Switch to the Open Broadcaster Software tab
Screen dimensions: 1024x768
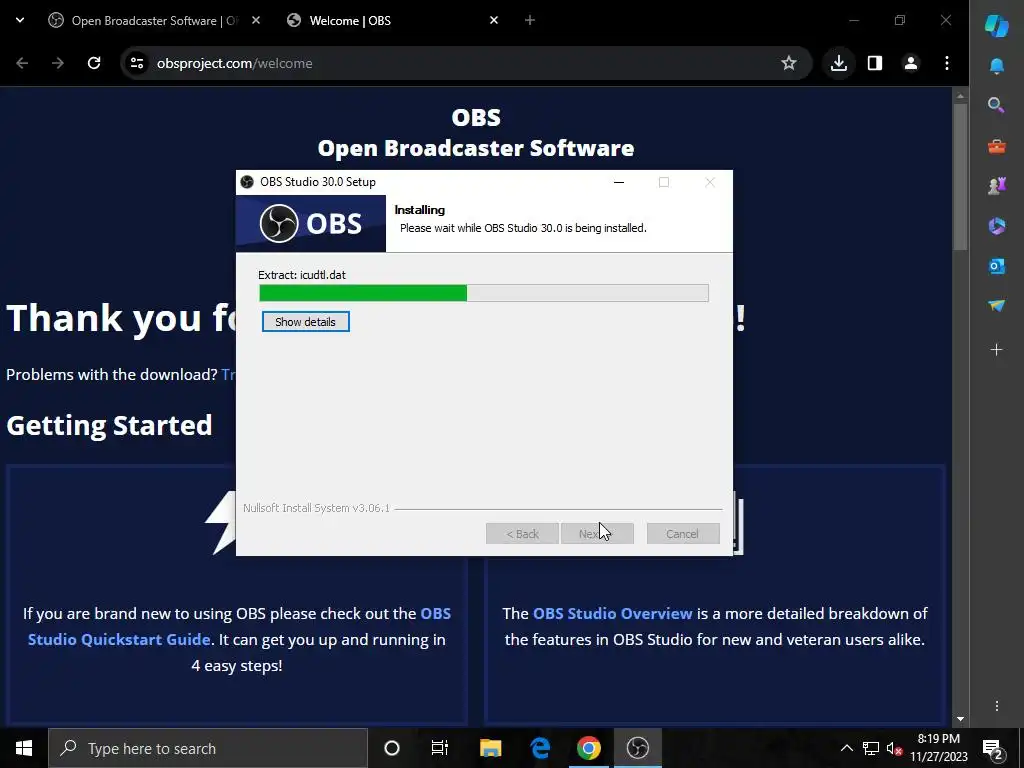(x=153, y=21)
